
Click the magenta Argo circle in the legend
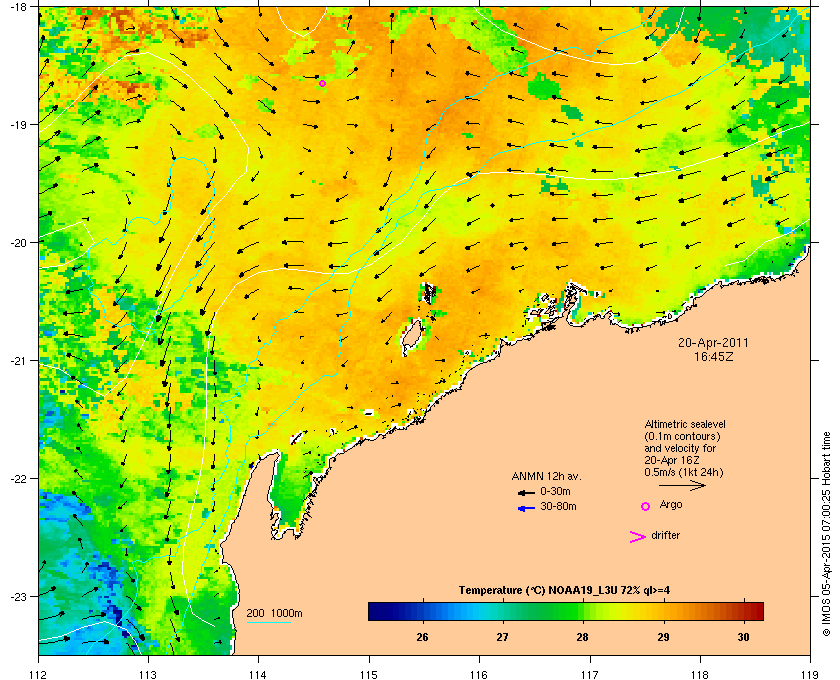pos(646,506)
